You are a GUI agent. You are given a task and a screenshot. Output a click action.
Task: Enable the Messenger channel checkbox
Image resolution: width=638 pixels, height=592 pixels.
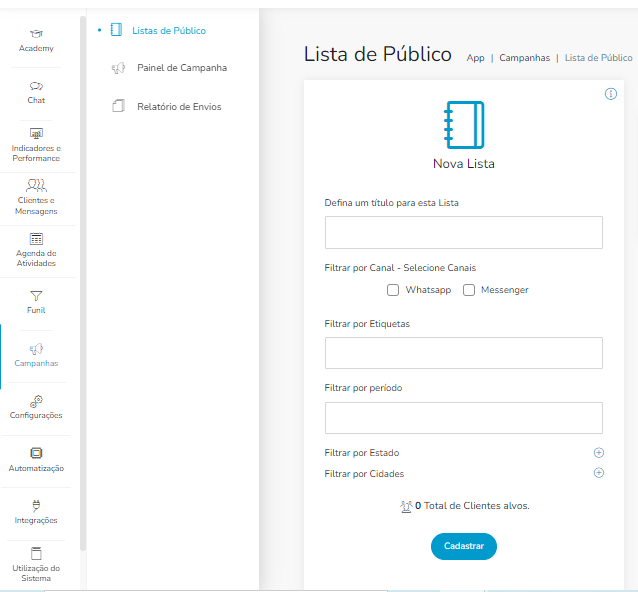pos(469,290)
